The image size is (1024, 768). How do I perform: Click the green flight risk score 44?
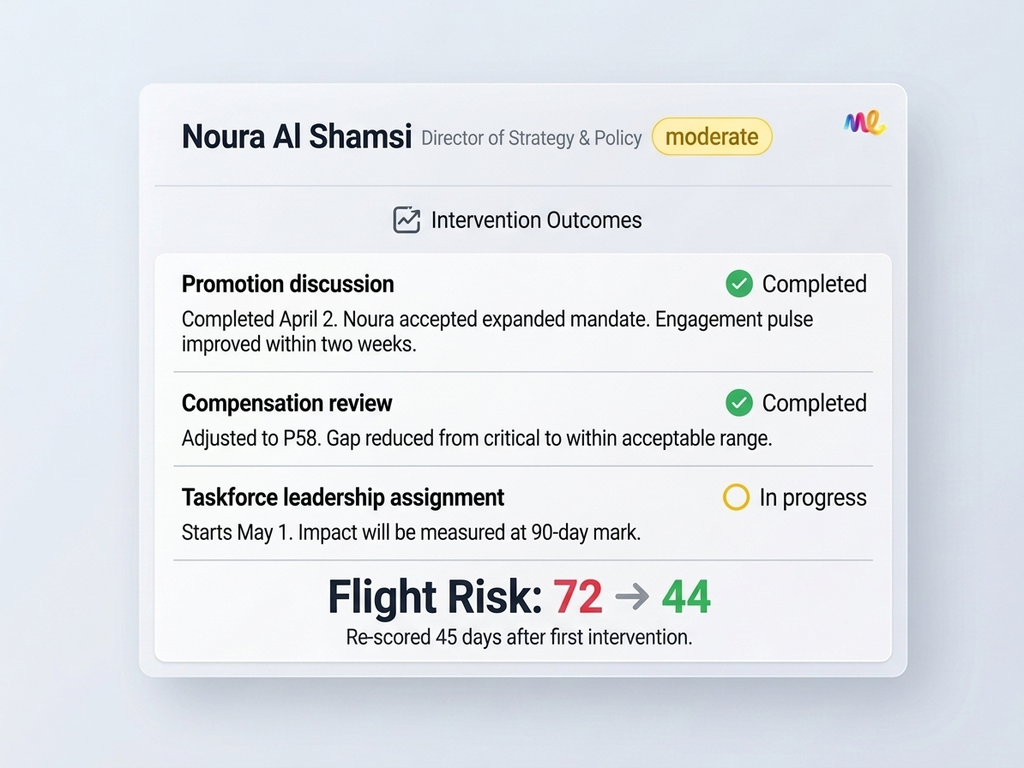tap(685, 598)
